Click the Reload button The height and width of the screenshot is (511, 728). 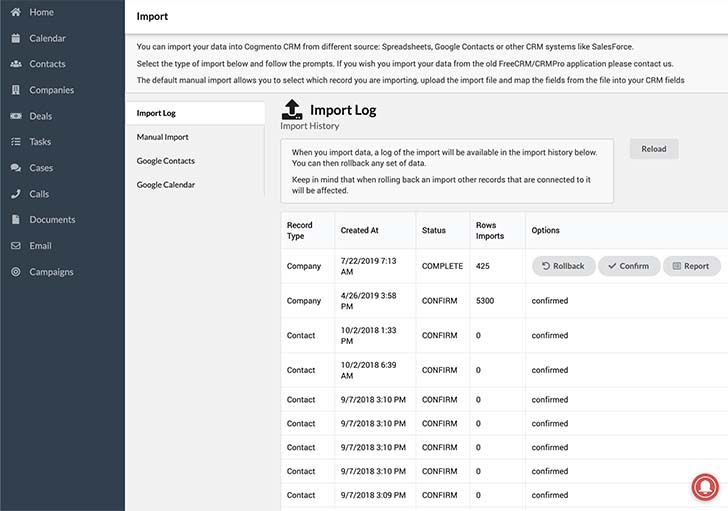tap(654, 149)
